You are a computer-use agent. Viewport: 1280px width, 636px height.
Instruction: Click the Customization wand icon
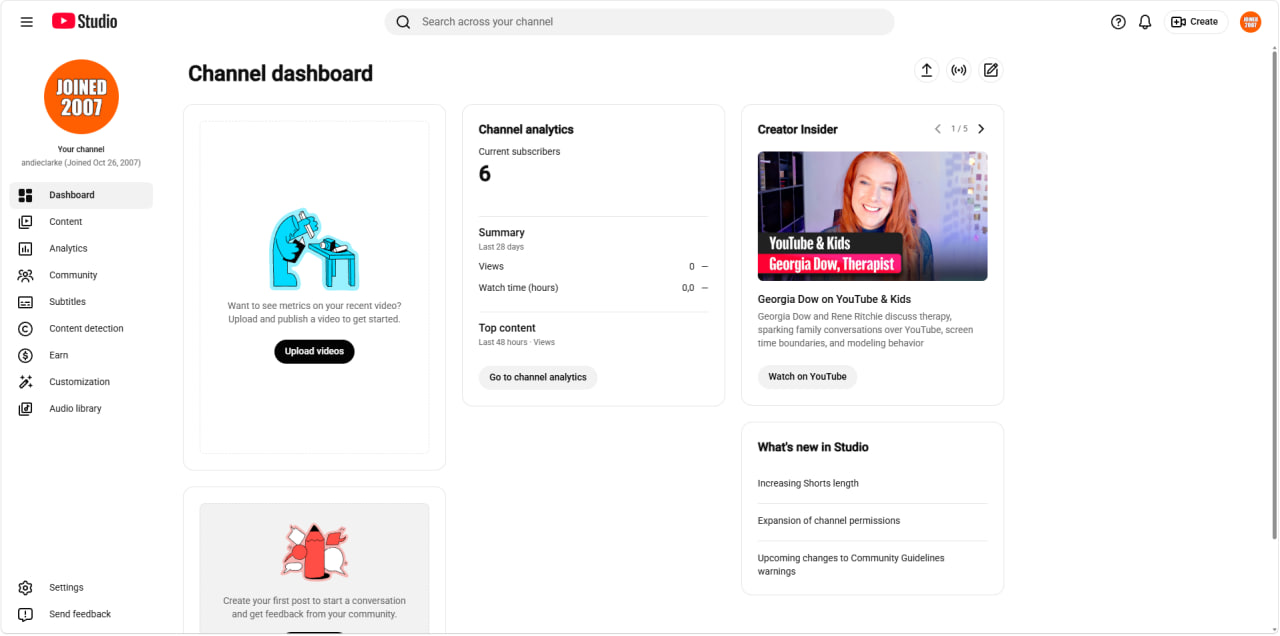pyautogui.click(x=26, y=382)
